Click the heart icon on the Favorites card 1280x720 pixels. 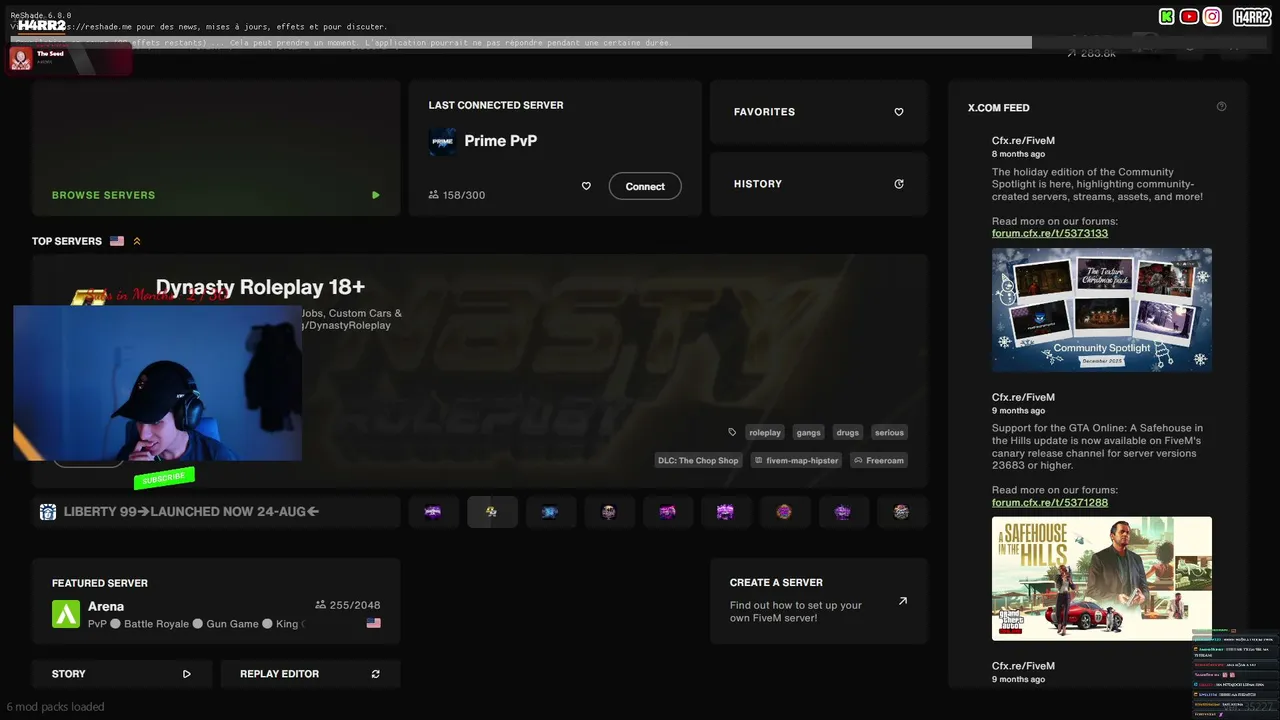tap(899, 112)
